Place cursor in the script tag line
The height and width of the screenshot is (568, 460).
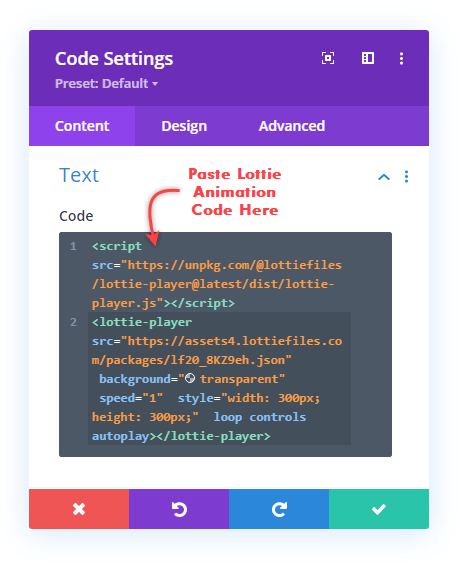pos(217,275)
